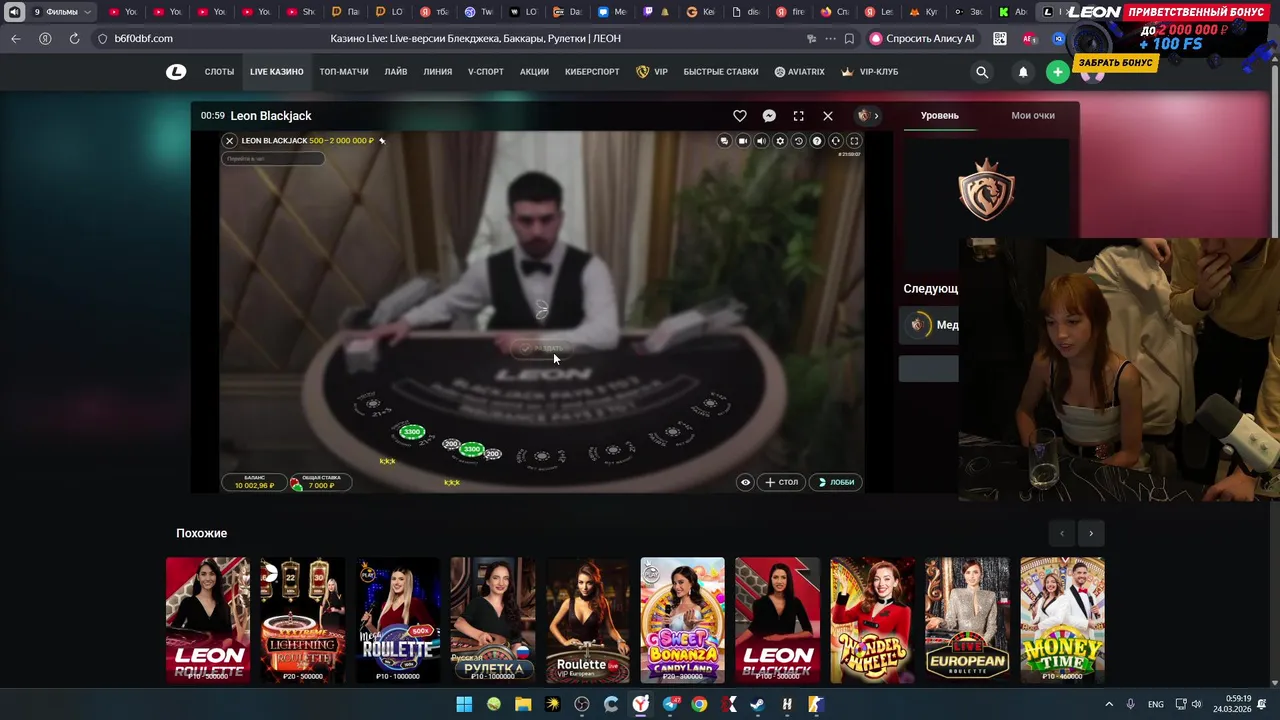This screenshot has width=1280, height=720.
Task: Click the Баланс 10 002,96 ₽ indicator
Action: pos(254,482)
